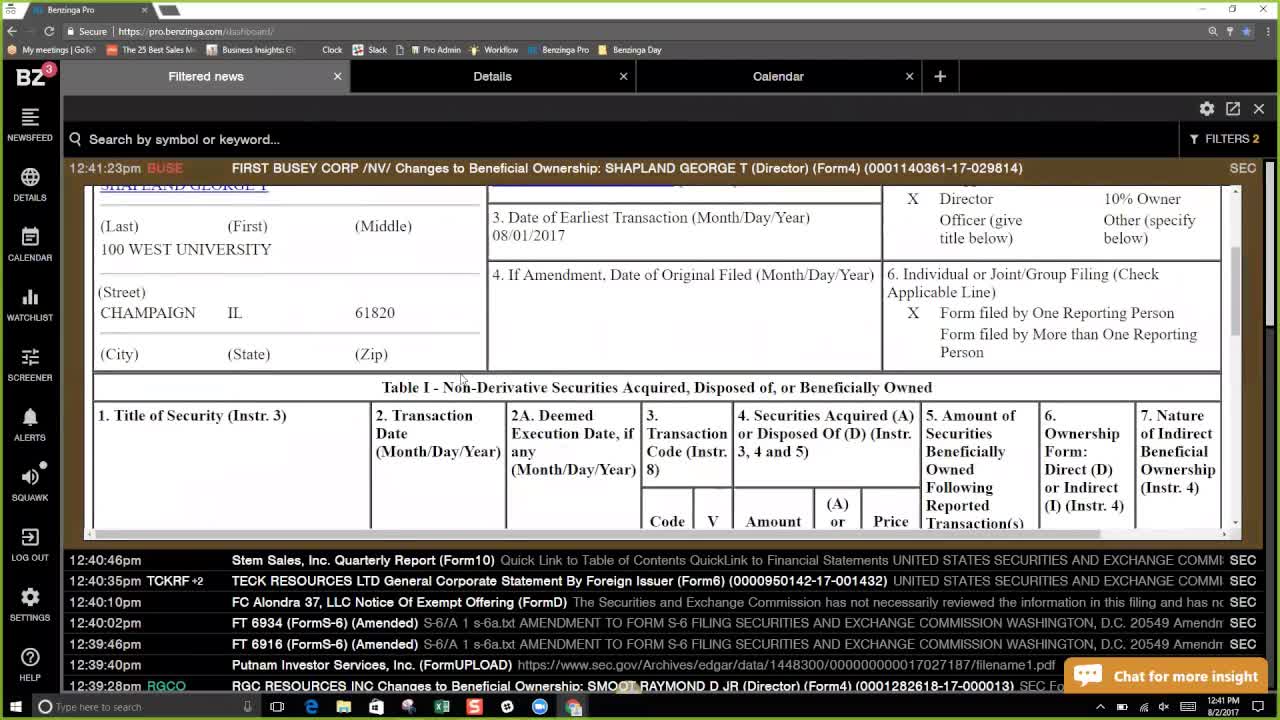The image size is (1280, 720).
Task: Close the Benzinga Pro browser tab
Action: pyautogui.click(x=144, y=10)
